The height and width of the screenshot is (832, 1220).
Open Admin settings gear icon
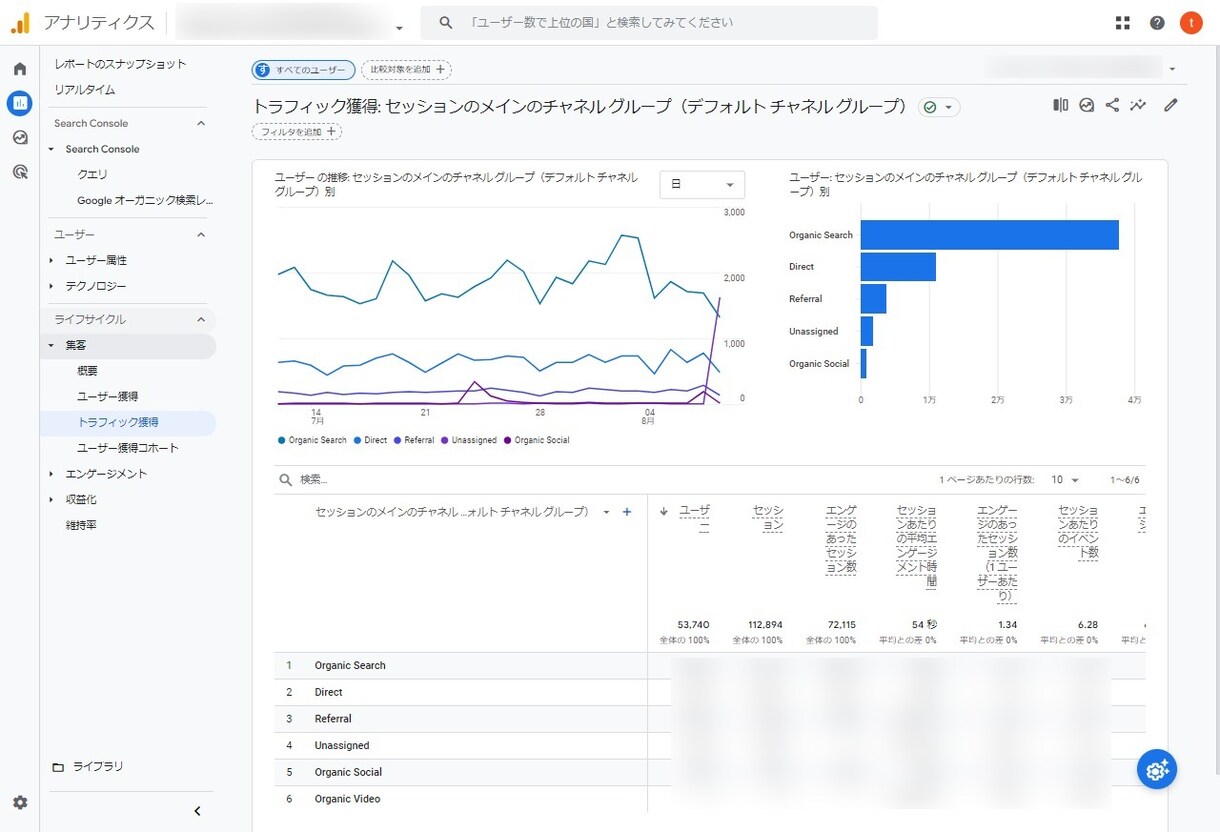click(x=20, y=802)
